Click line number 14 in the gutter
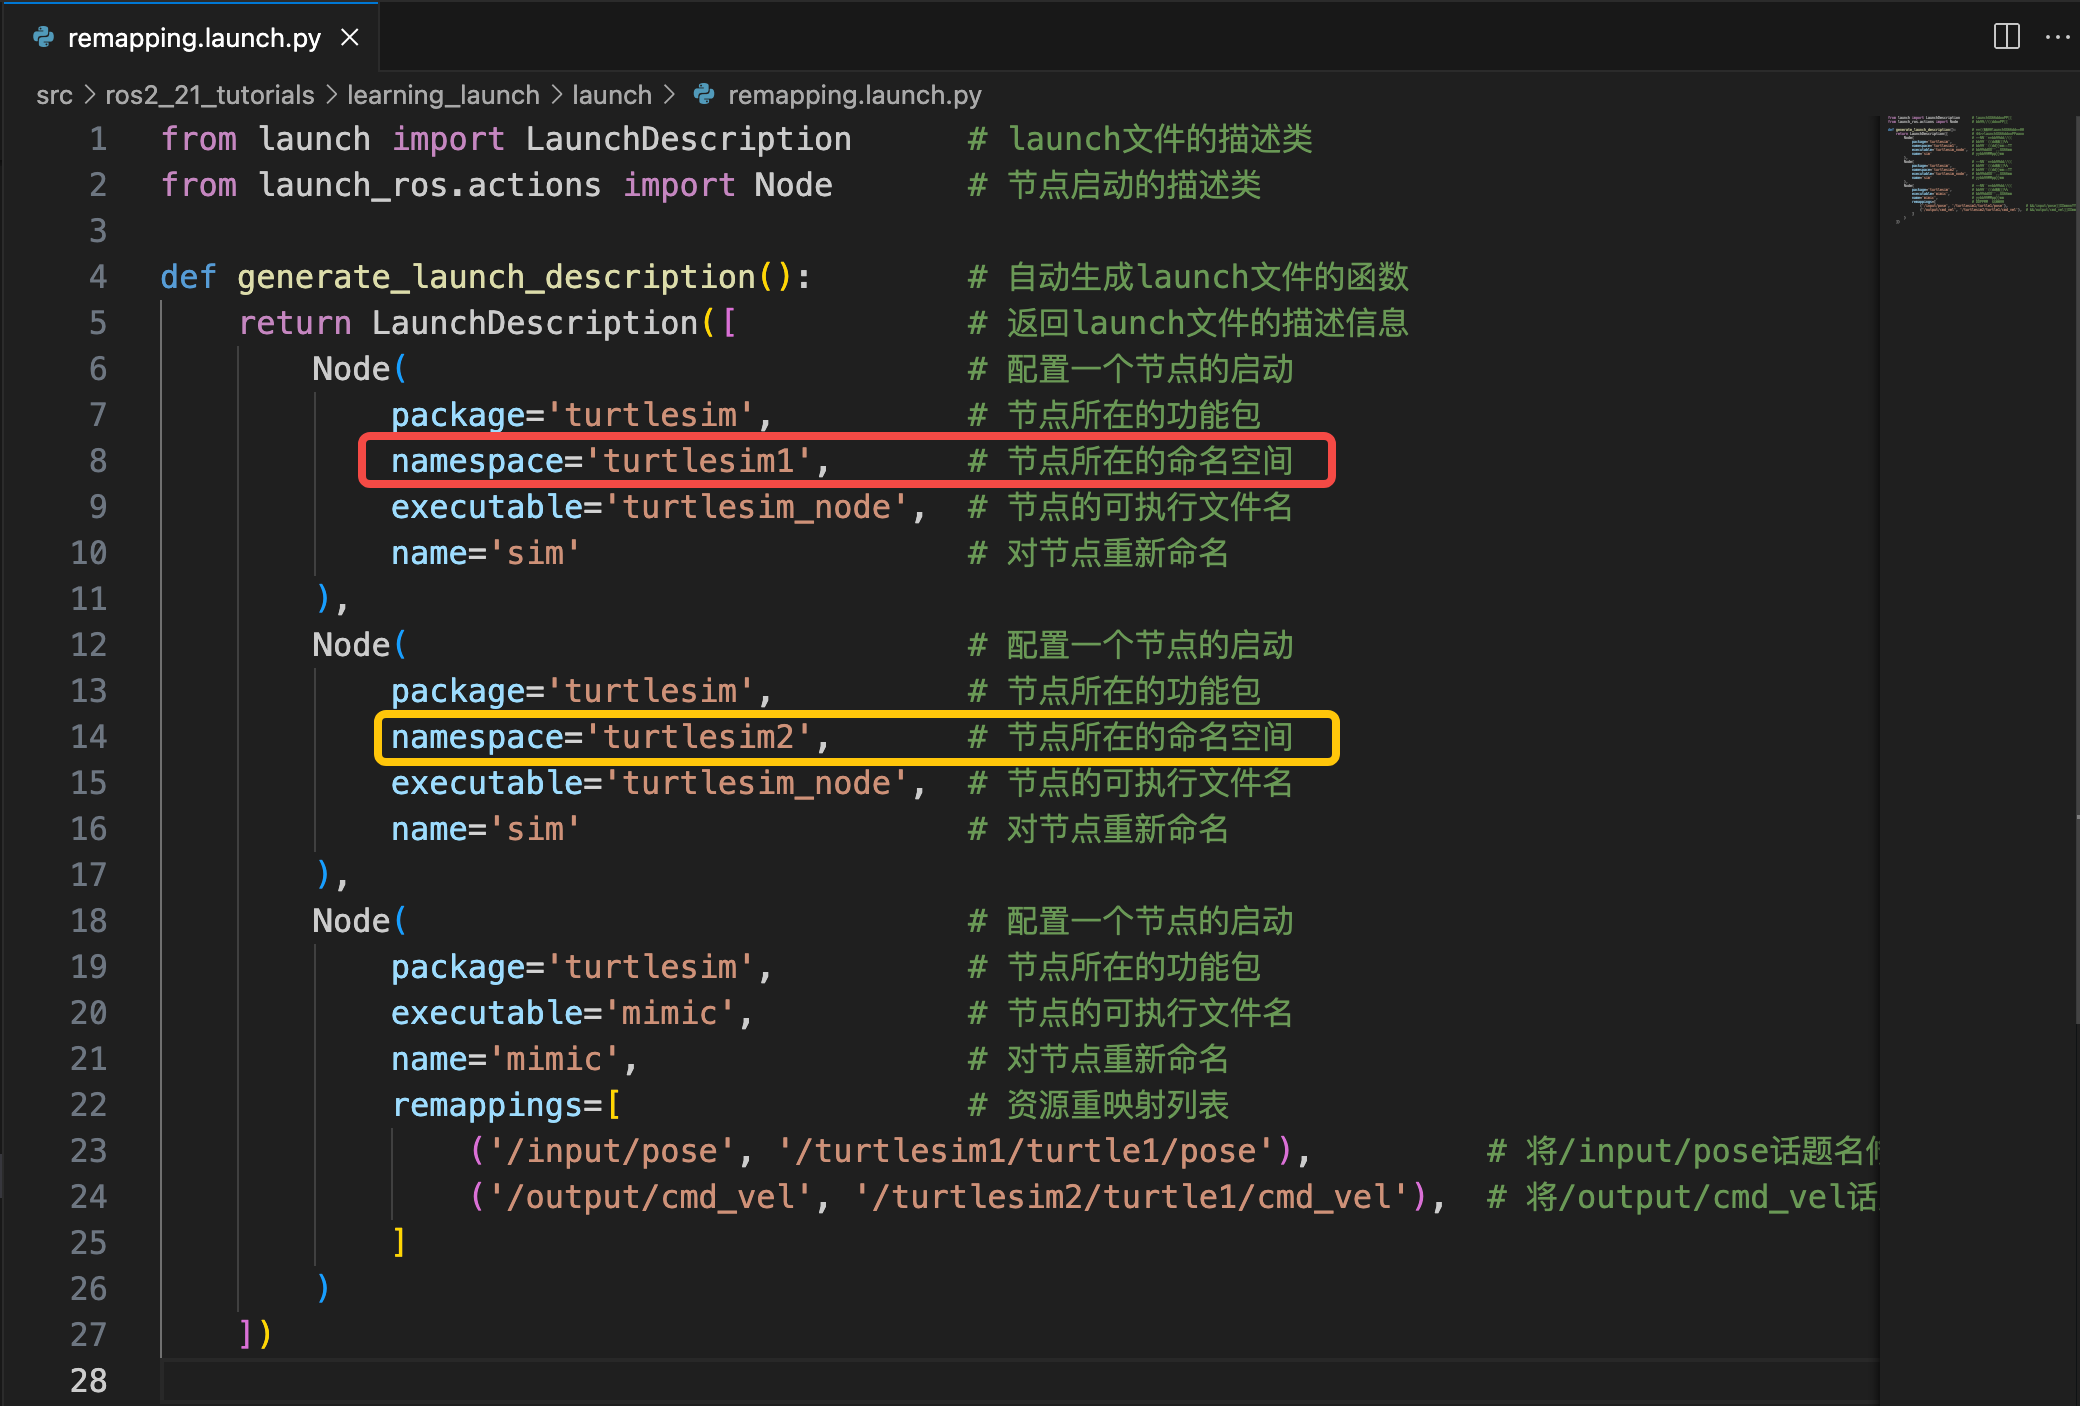2080x1406 pixels. (x=89, y=737)
